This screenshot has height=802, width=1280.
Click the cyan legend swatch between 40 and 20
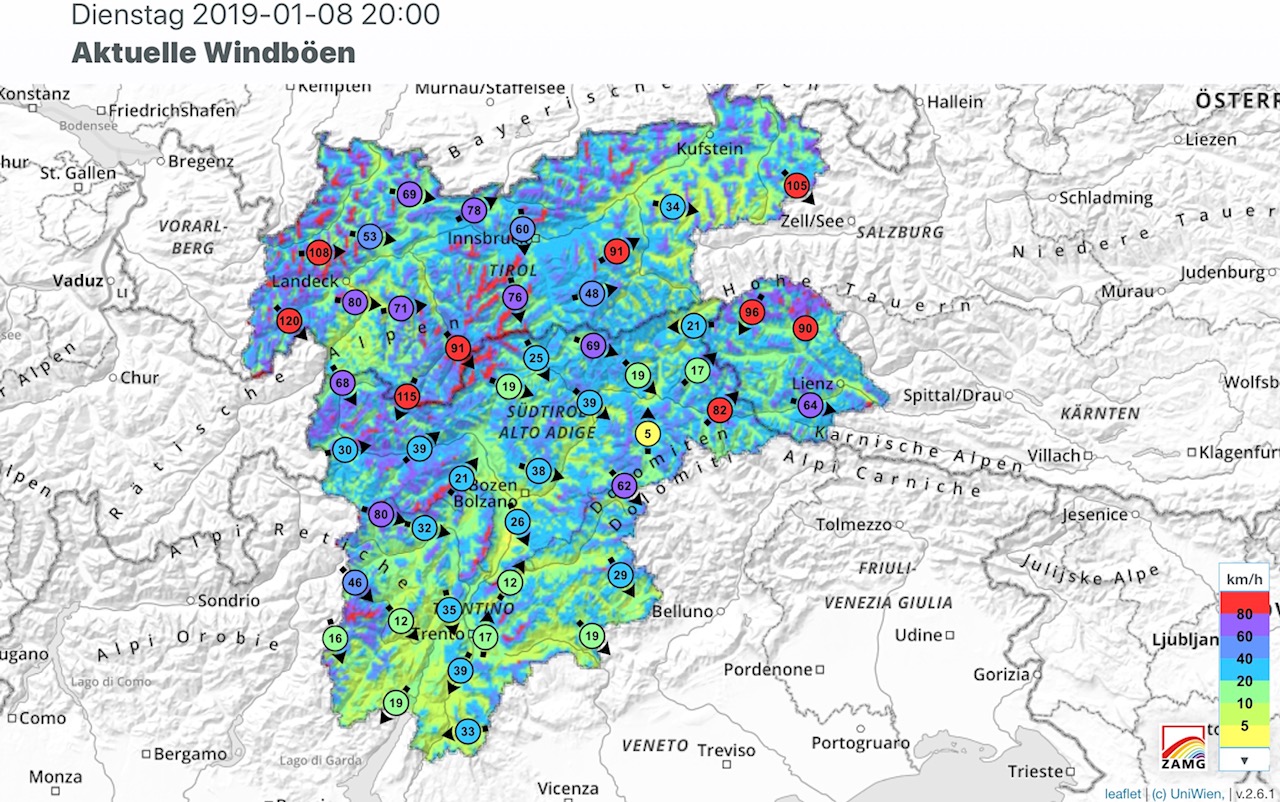coord(1243,669)
